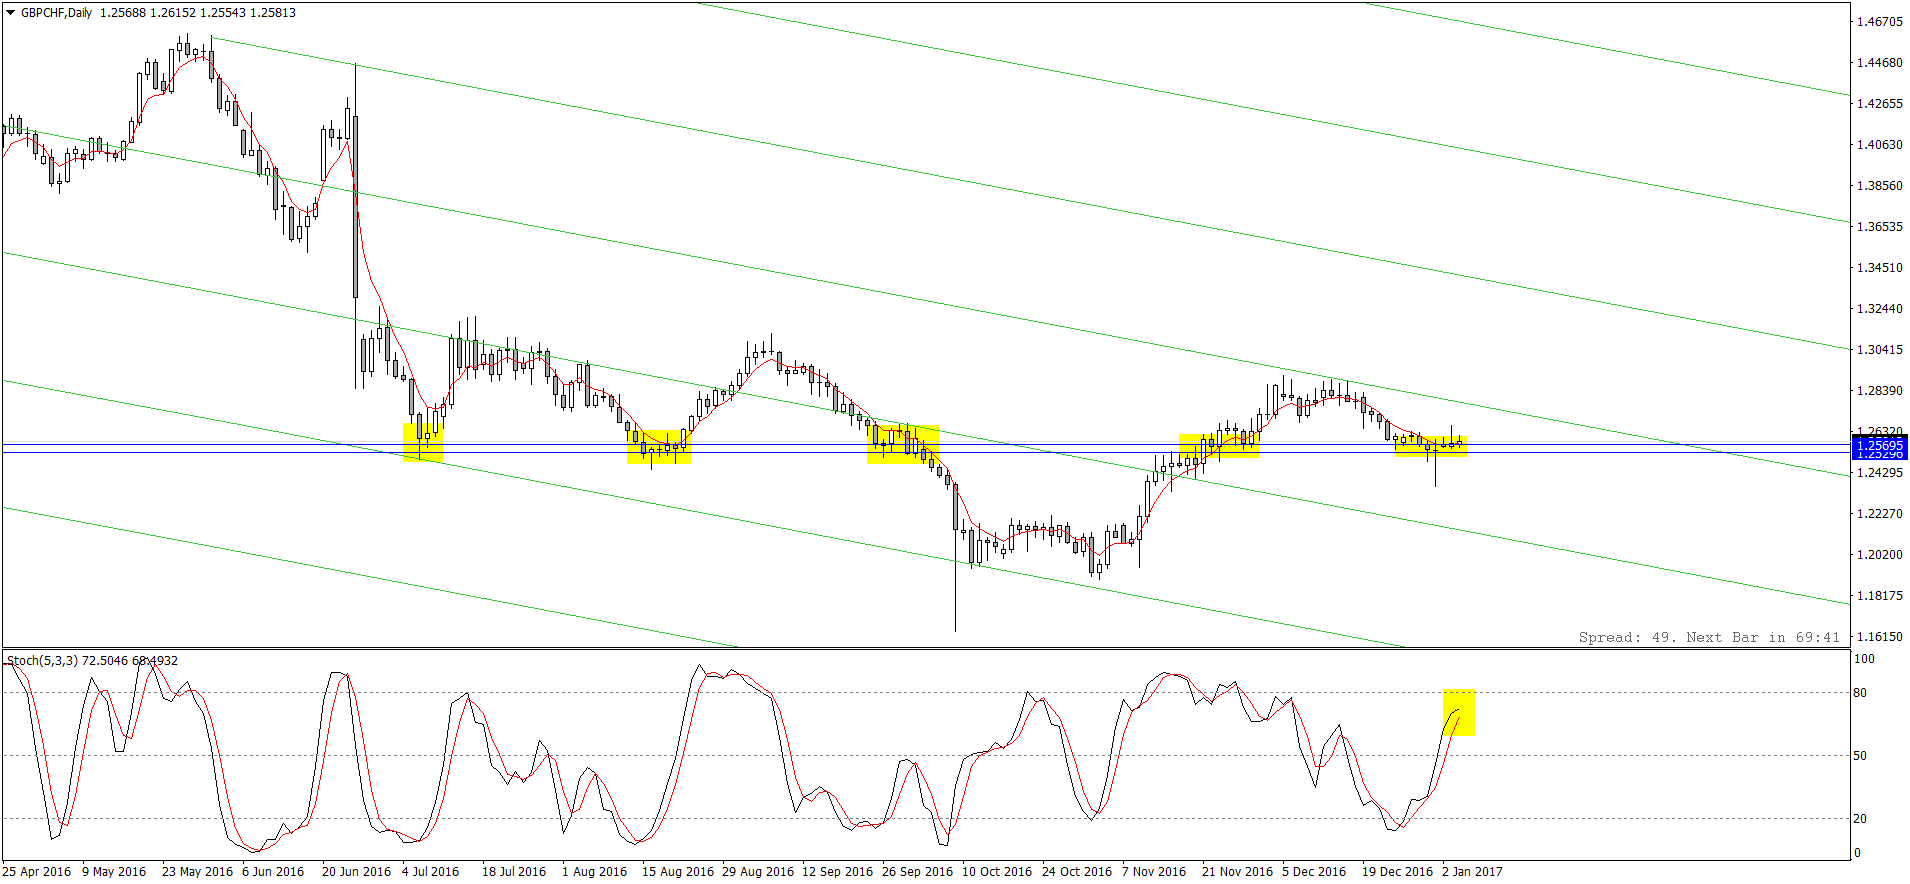Screen dimensions: 1910x884
Task: Select the 1.28390 price axis label
Action: click(x=1879, y=390)
